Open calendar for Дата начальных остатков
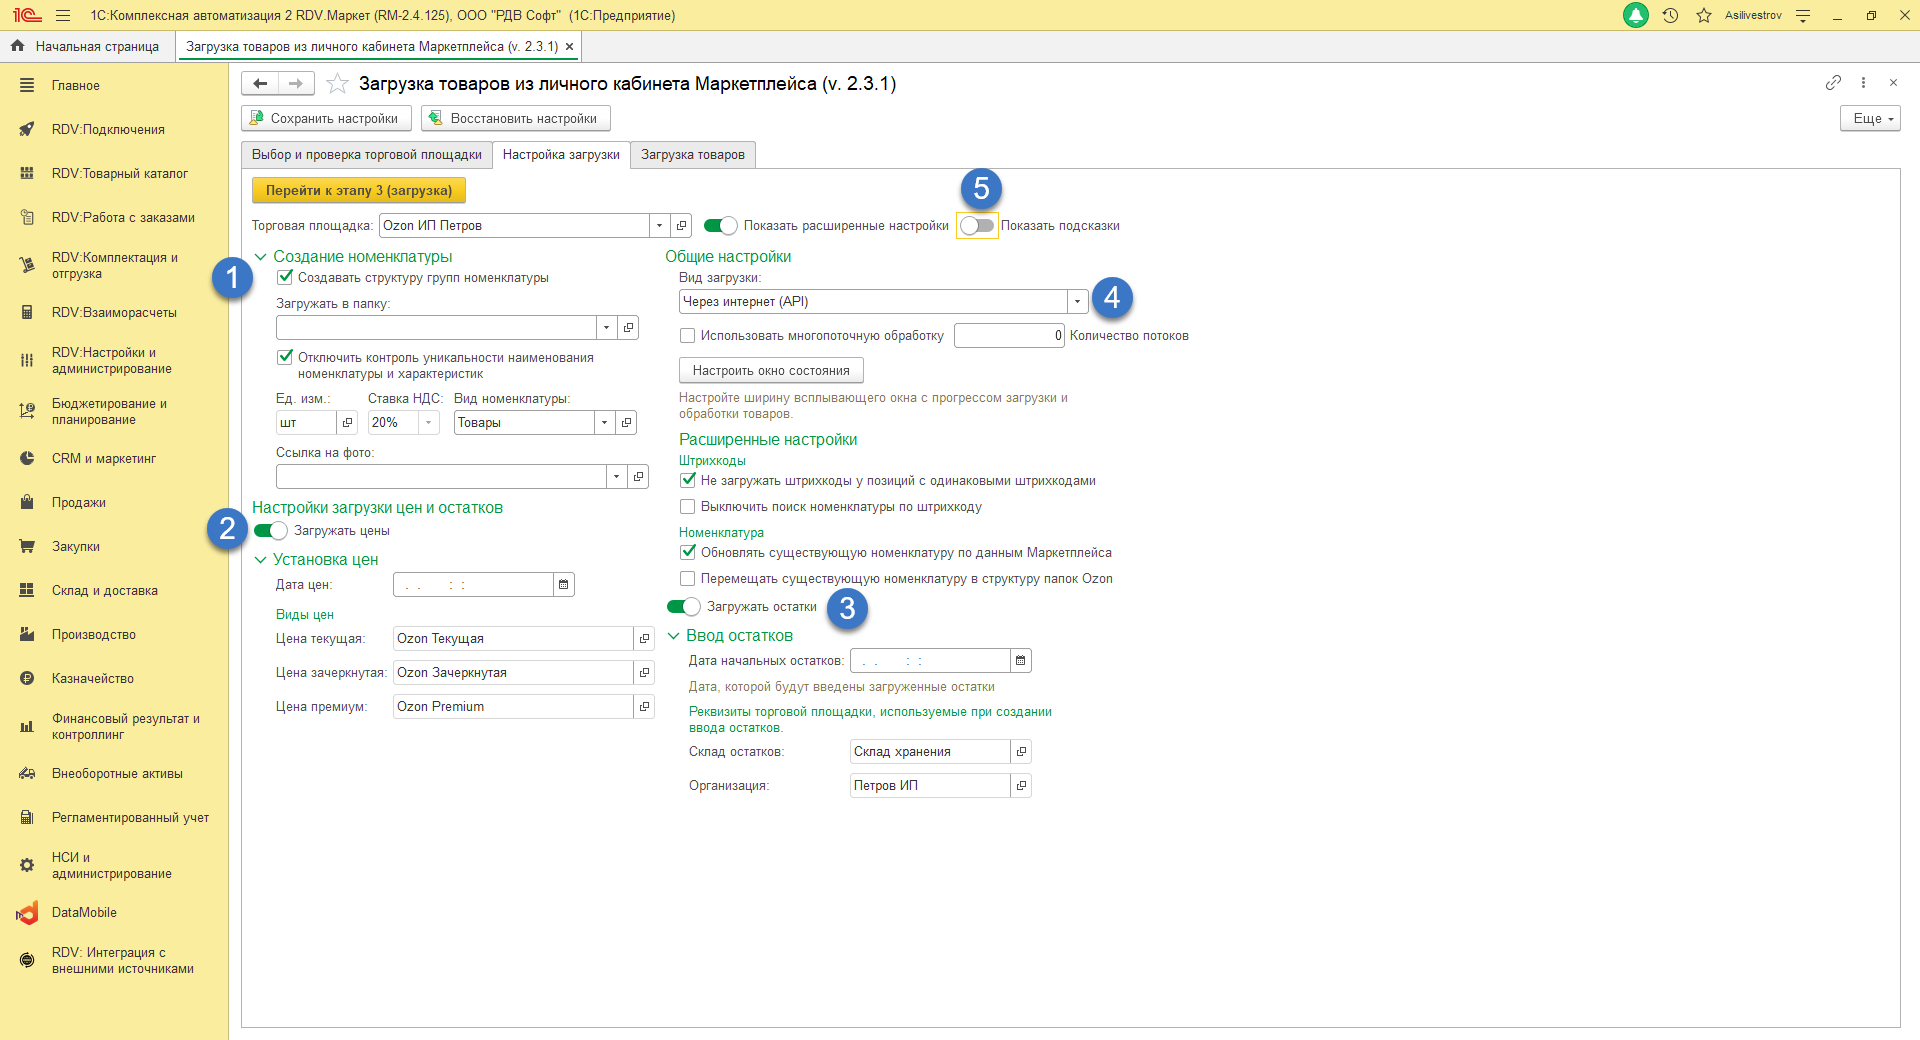The width and height of the screenshot is (1920, 1040). tap(1020, 661)
